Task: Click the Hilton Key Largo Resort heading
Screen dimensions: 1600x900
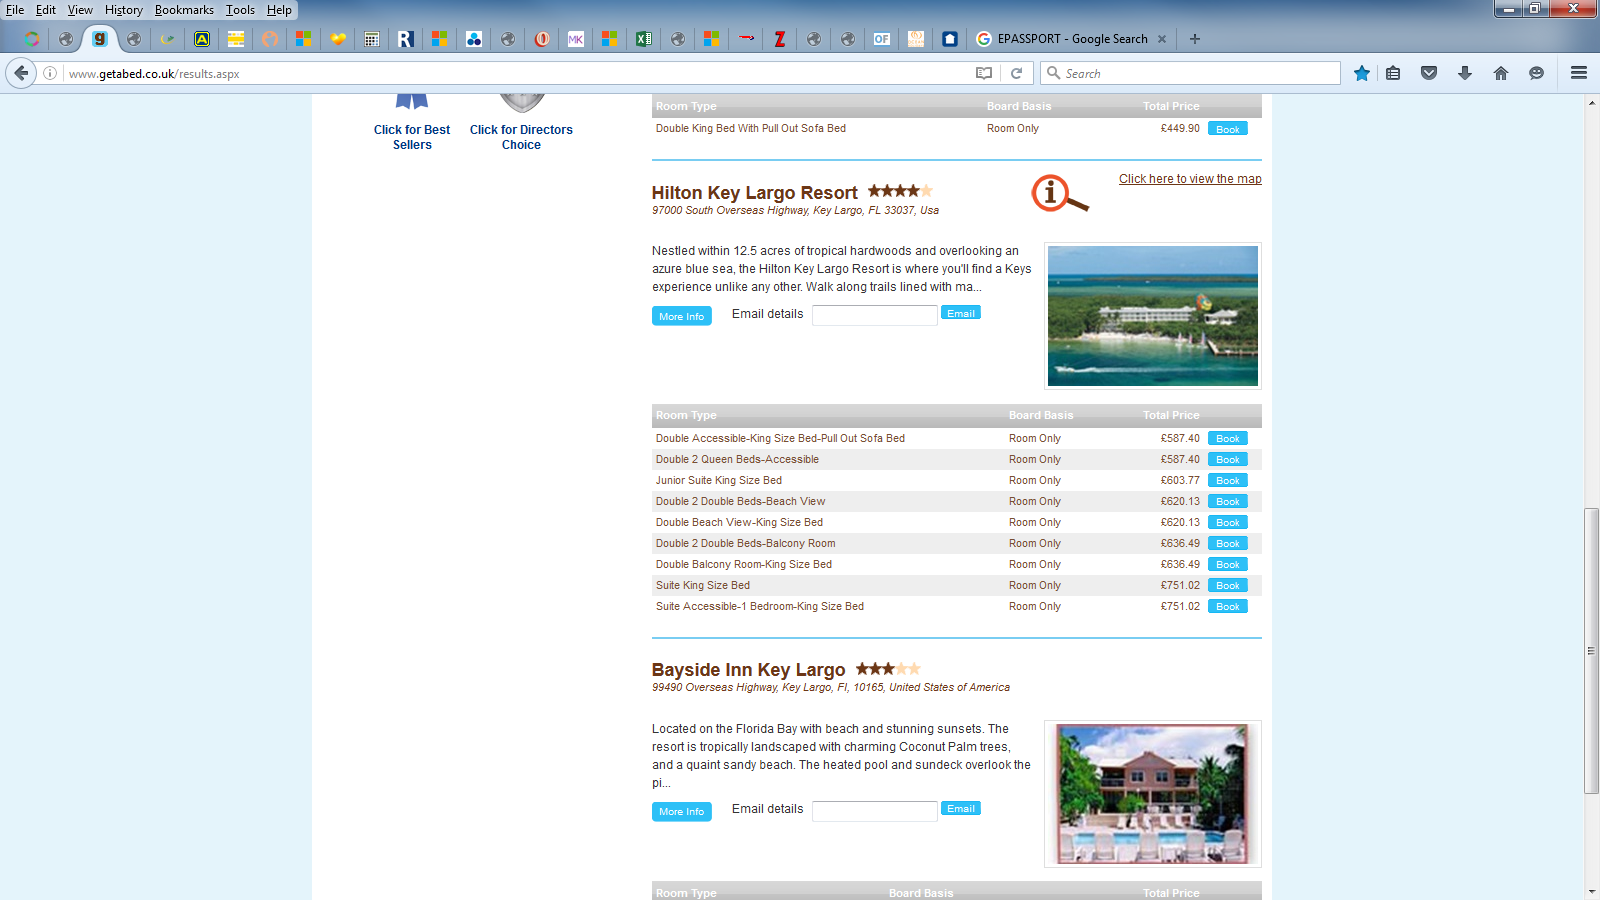Action: click(x=755, y=193)
